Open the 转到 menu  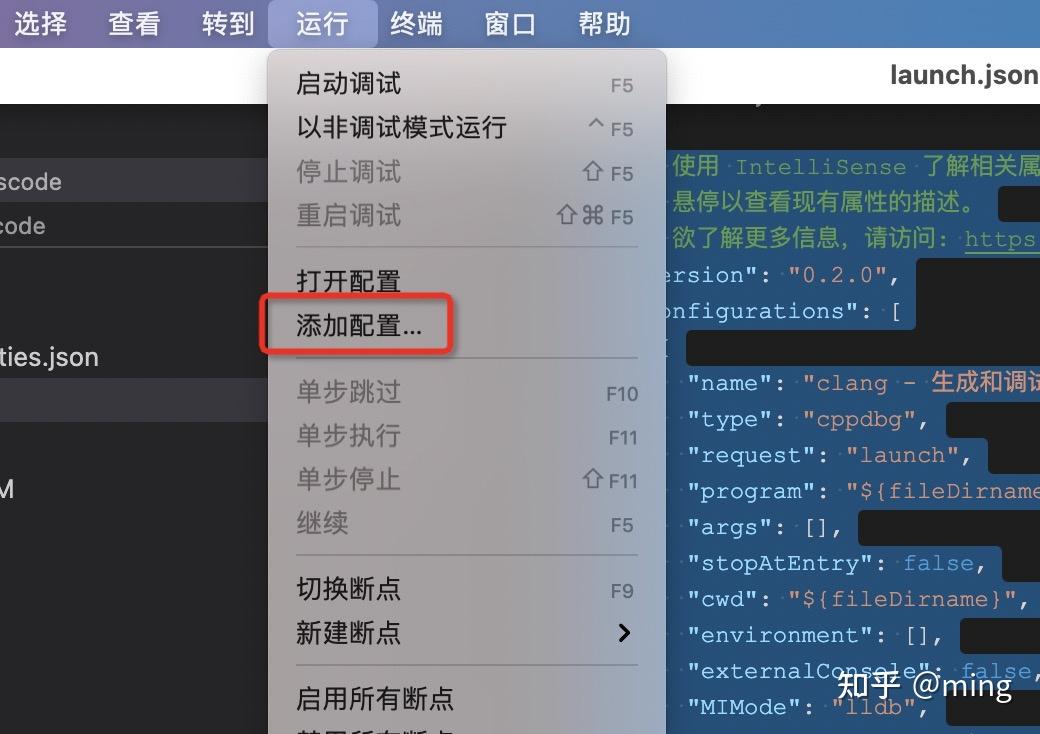pos(228,24)
